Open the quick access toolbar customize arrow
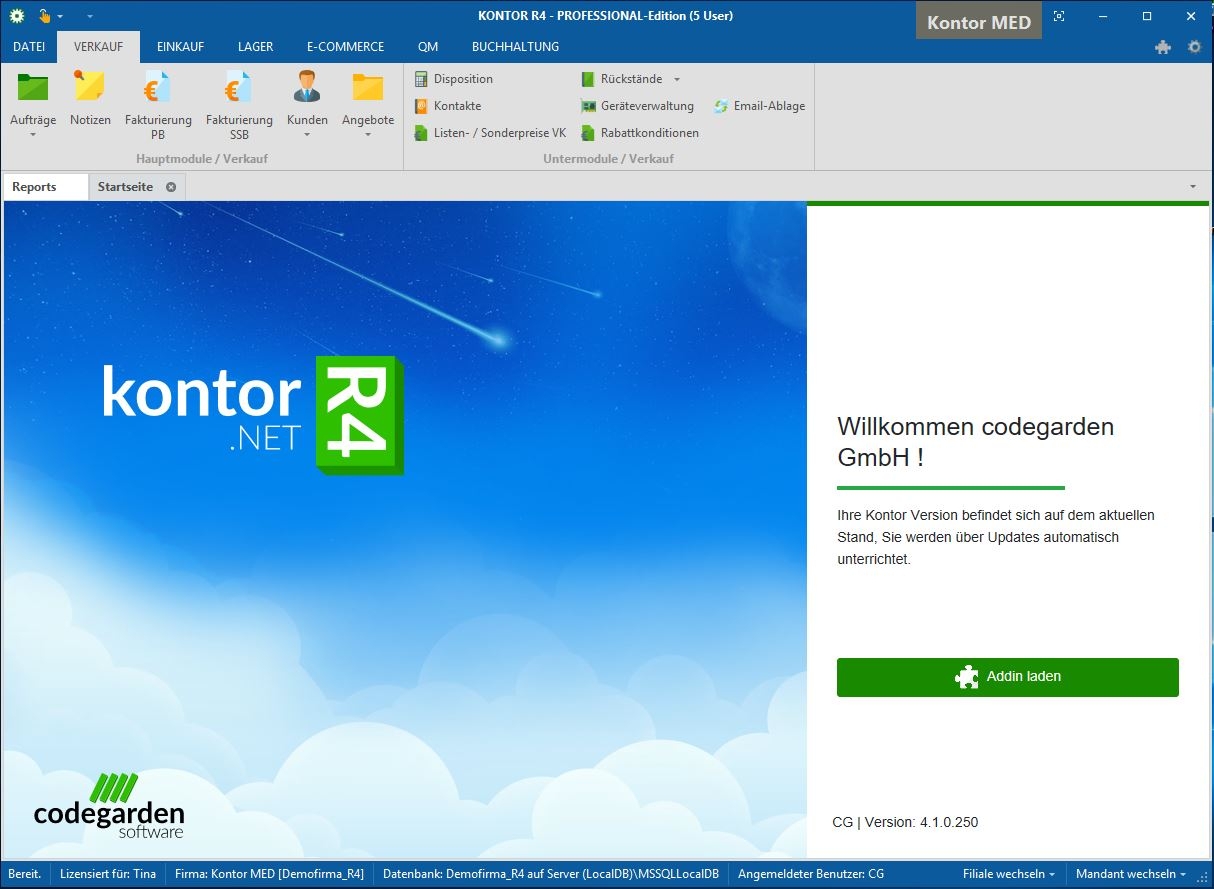Screen dimensions: 1214x889 pos(90,17)
